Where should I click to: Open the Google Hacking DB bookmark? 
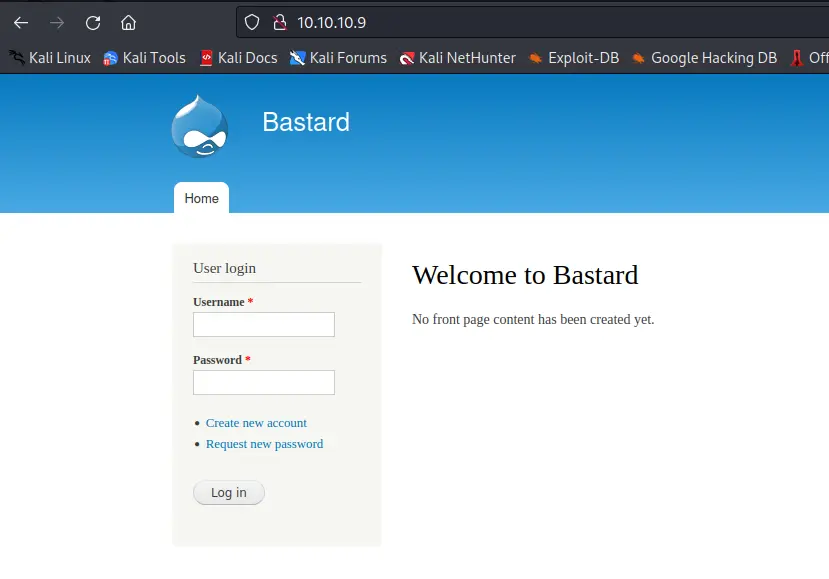704,58
